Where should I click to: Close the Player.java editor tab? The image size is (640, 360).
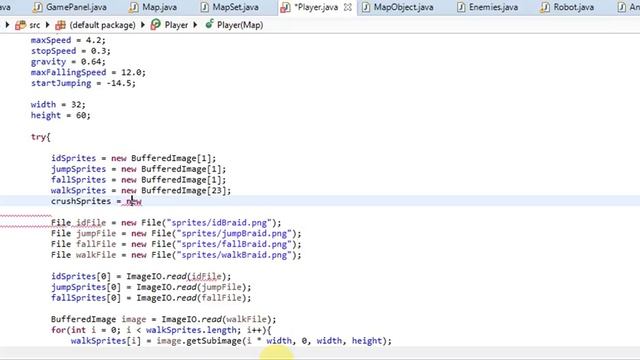point(347,7)
